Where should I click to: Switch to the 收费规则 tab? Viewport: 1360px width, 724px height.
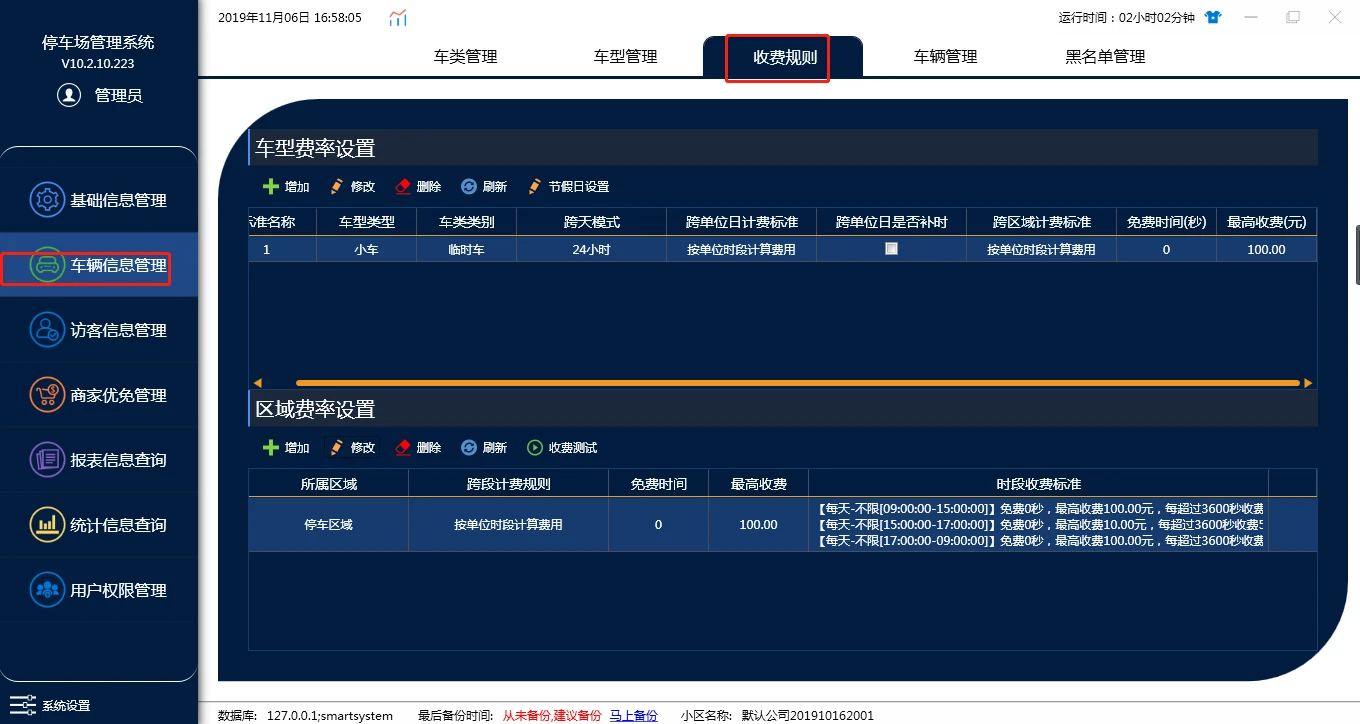point(785,57)
